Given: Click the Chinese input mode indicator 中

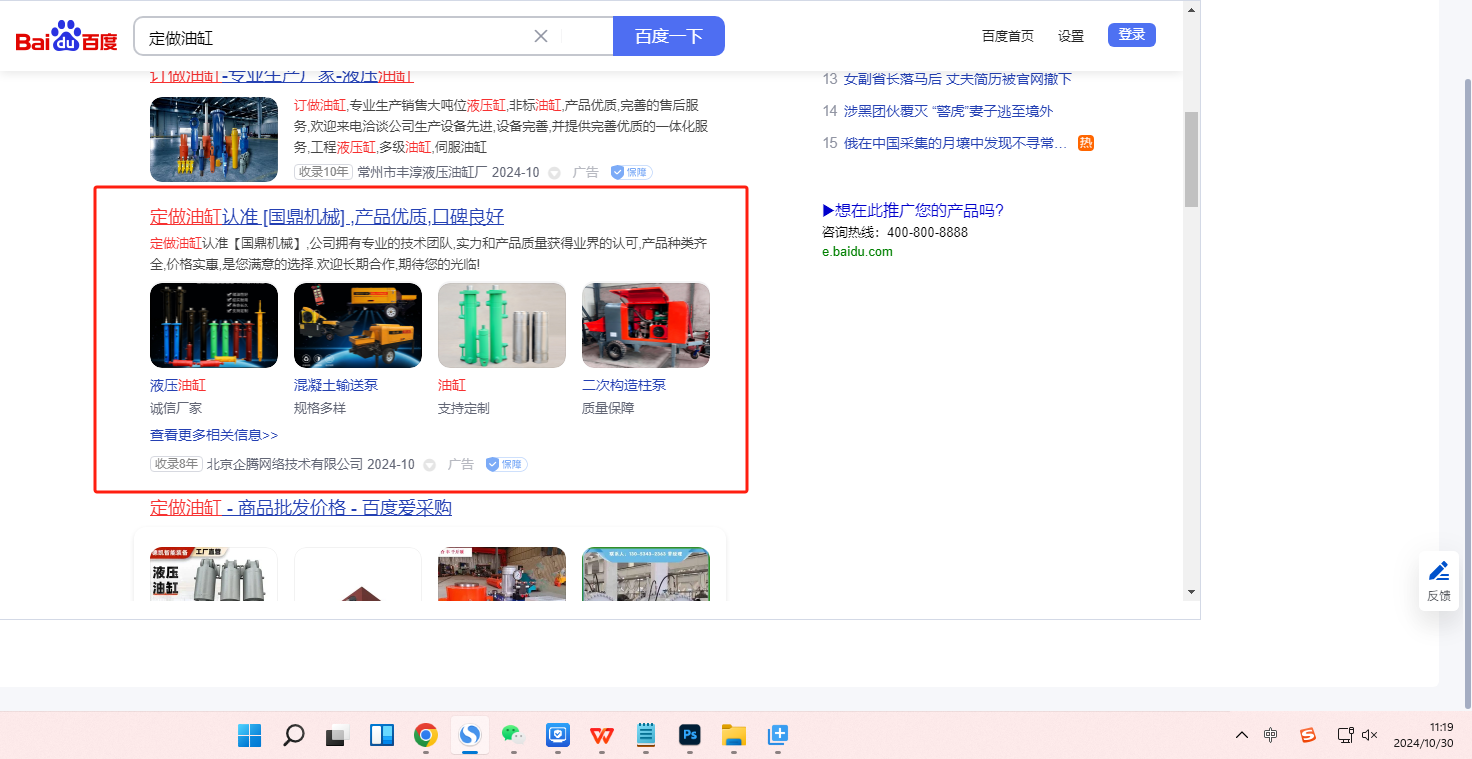Looking at the screenshot, I should [x=1270, y=735].
